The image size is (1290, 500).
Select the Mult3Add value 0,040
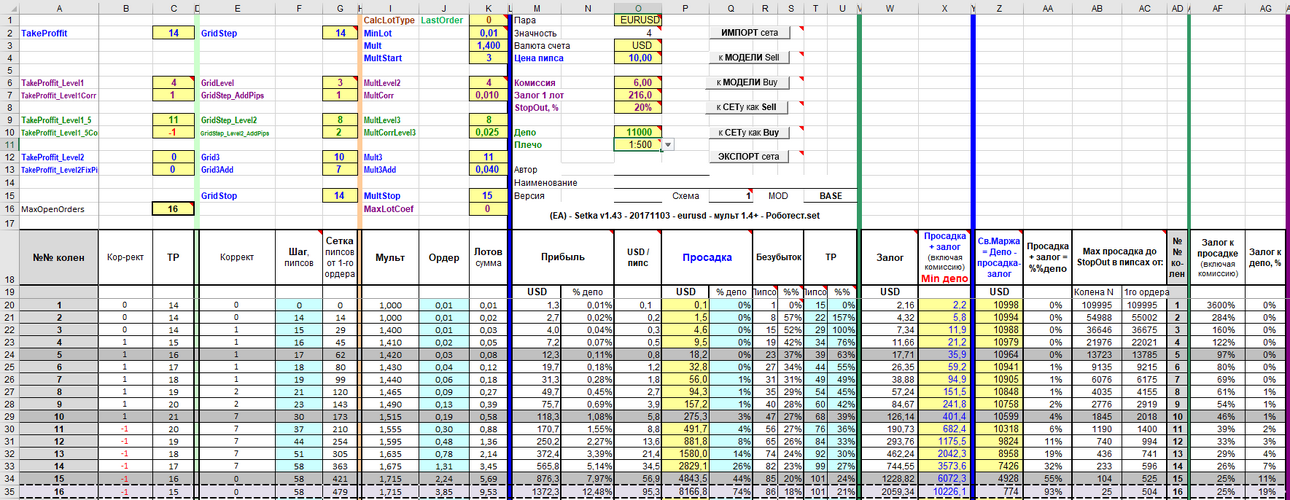point(488,170)
